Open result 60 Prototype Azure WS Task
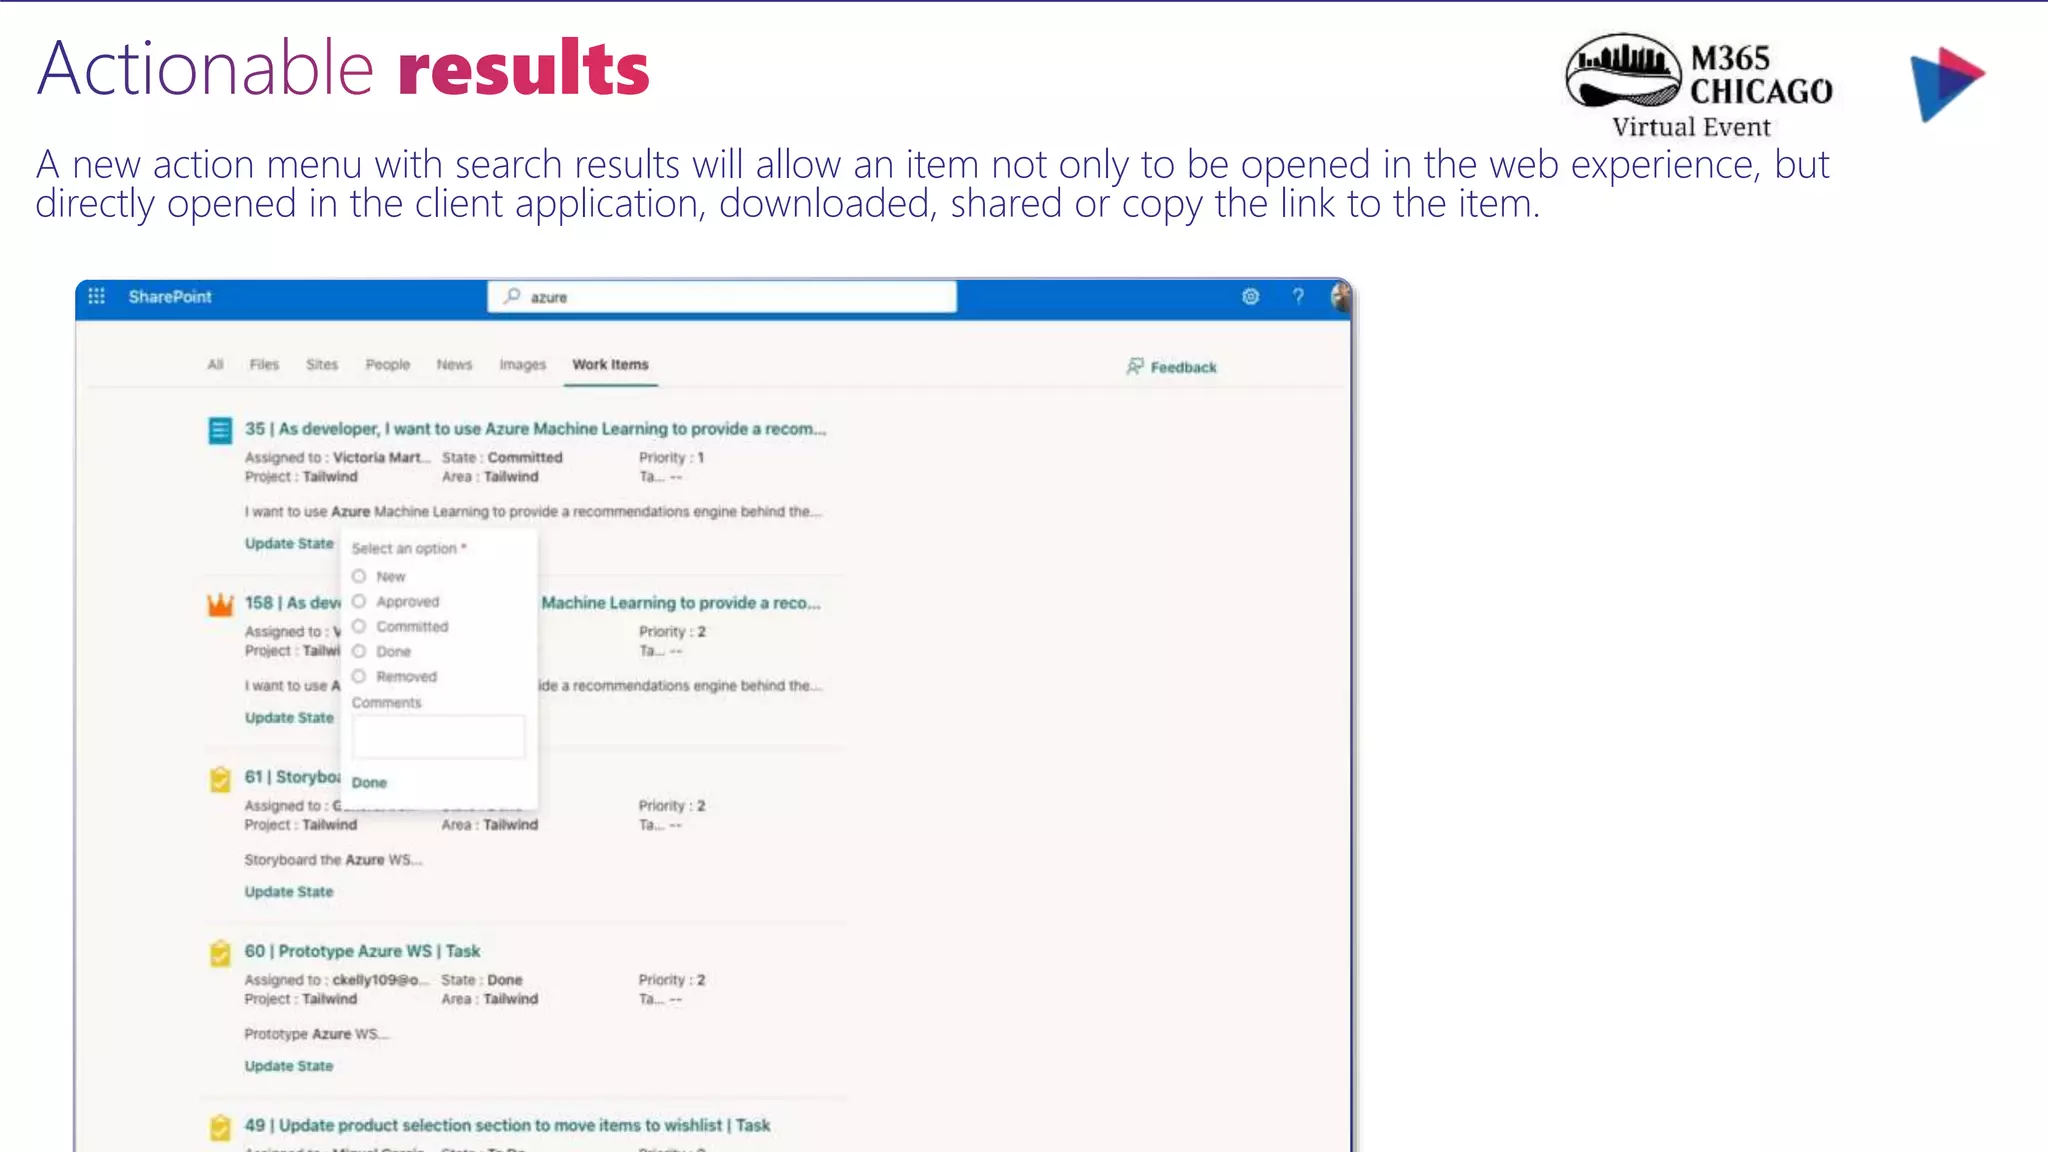The width and height of the screenshot is (2048, 1152). [362, 950]
